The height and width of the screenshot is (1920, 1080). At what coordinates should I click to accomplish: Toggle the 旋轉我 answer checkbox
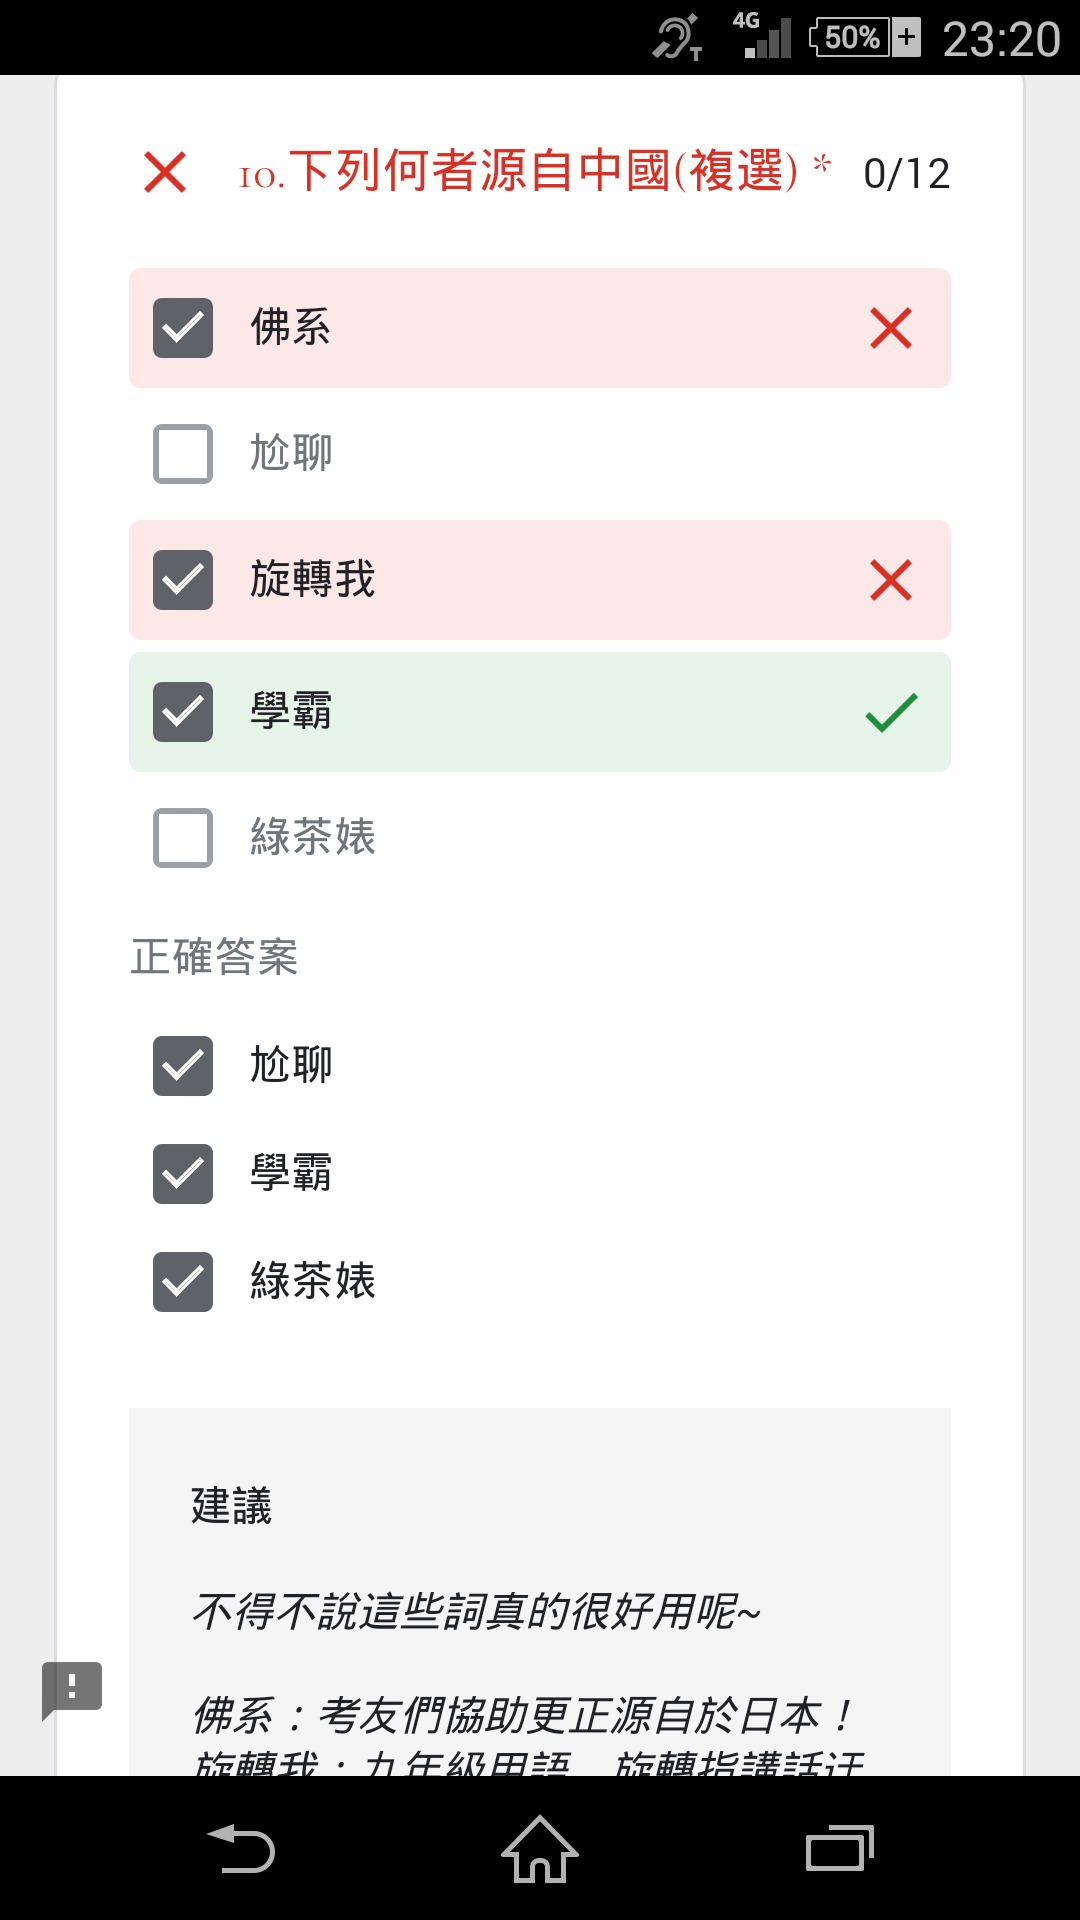pos(183,580)
